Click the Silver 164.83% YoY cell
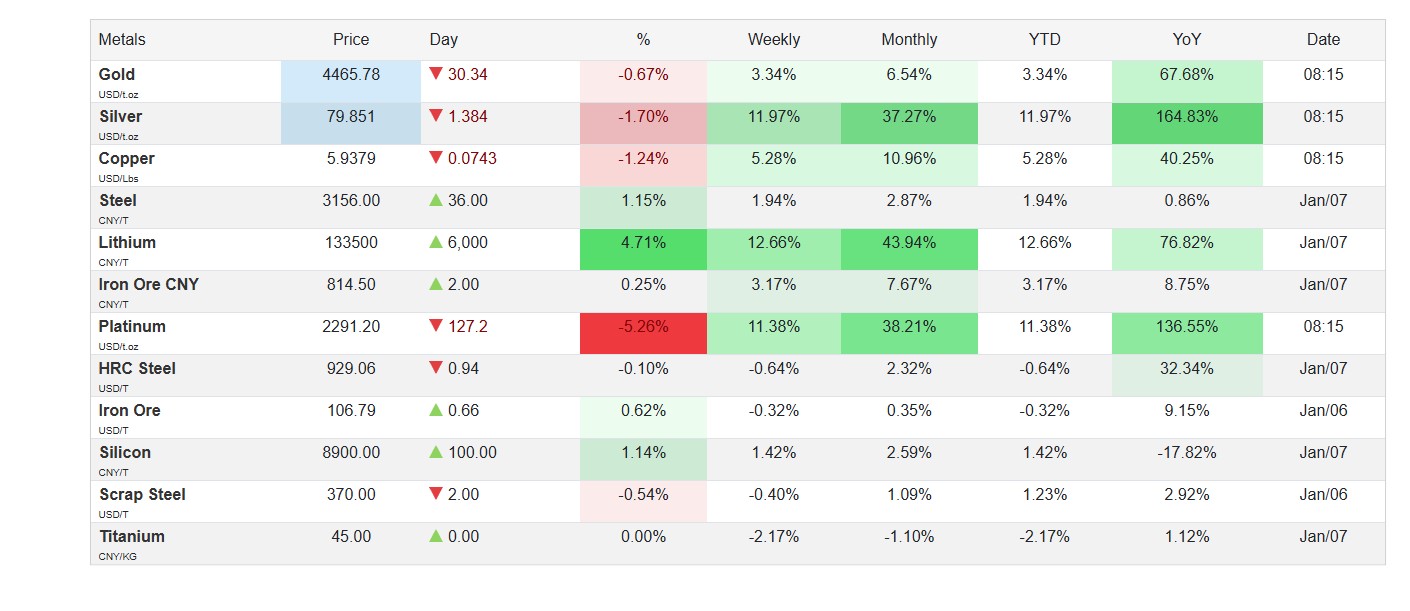This screenshot has width=1410, height=611. point(1187,117)
